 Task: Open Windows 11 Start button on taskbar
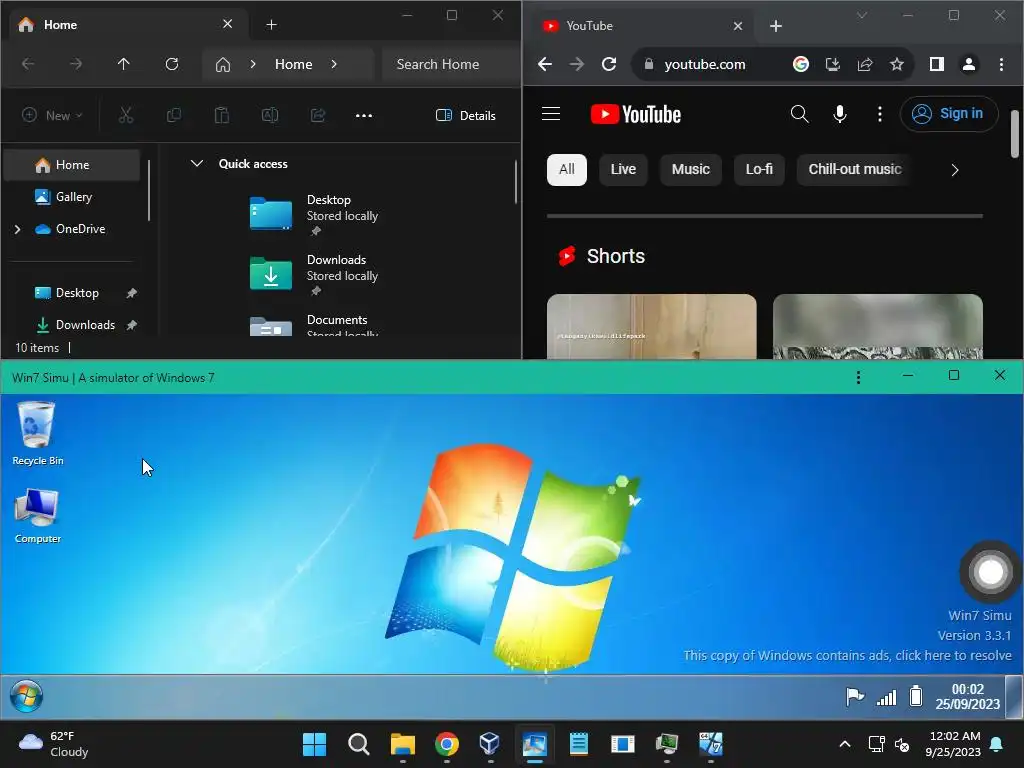tap(314, 744)
